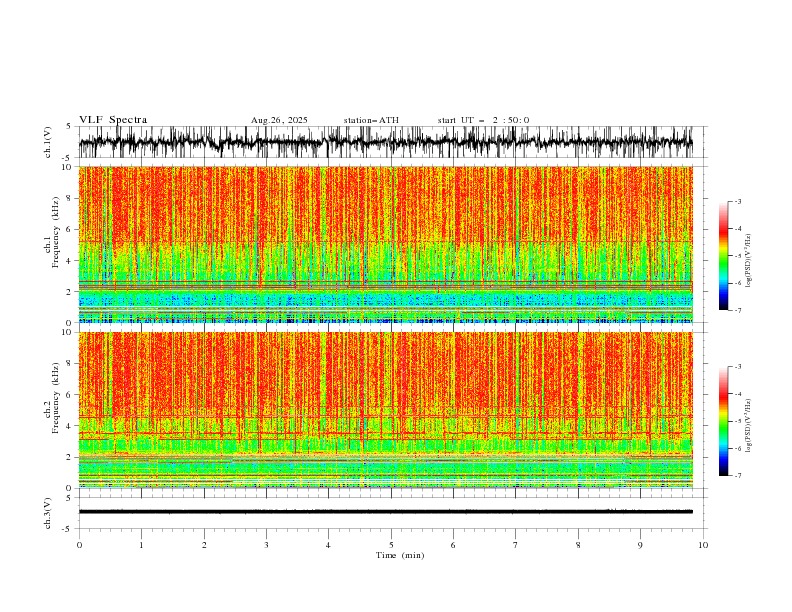Screen dimensions: 792x612
Task: Click the ch.3 flat waveform trace
Action: (386, 512)
